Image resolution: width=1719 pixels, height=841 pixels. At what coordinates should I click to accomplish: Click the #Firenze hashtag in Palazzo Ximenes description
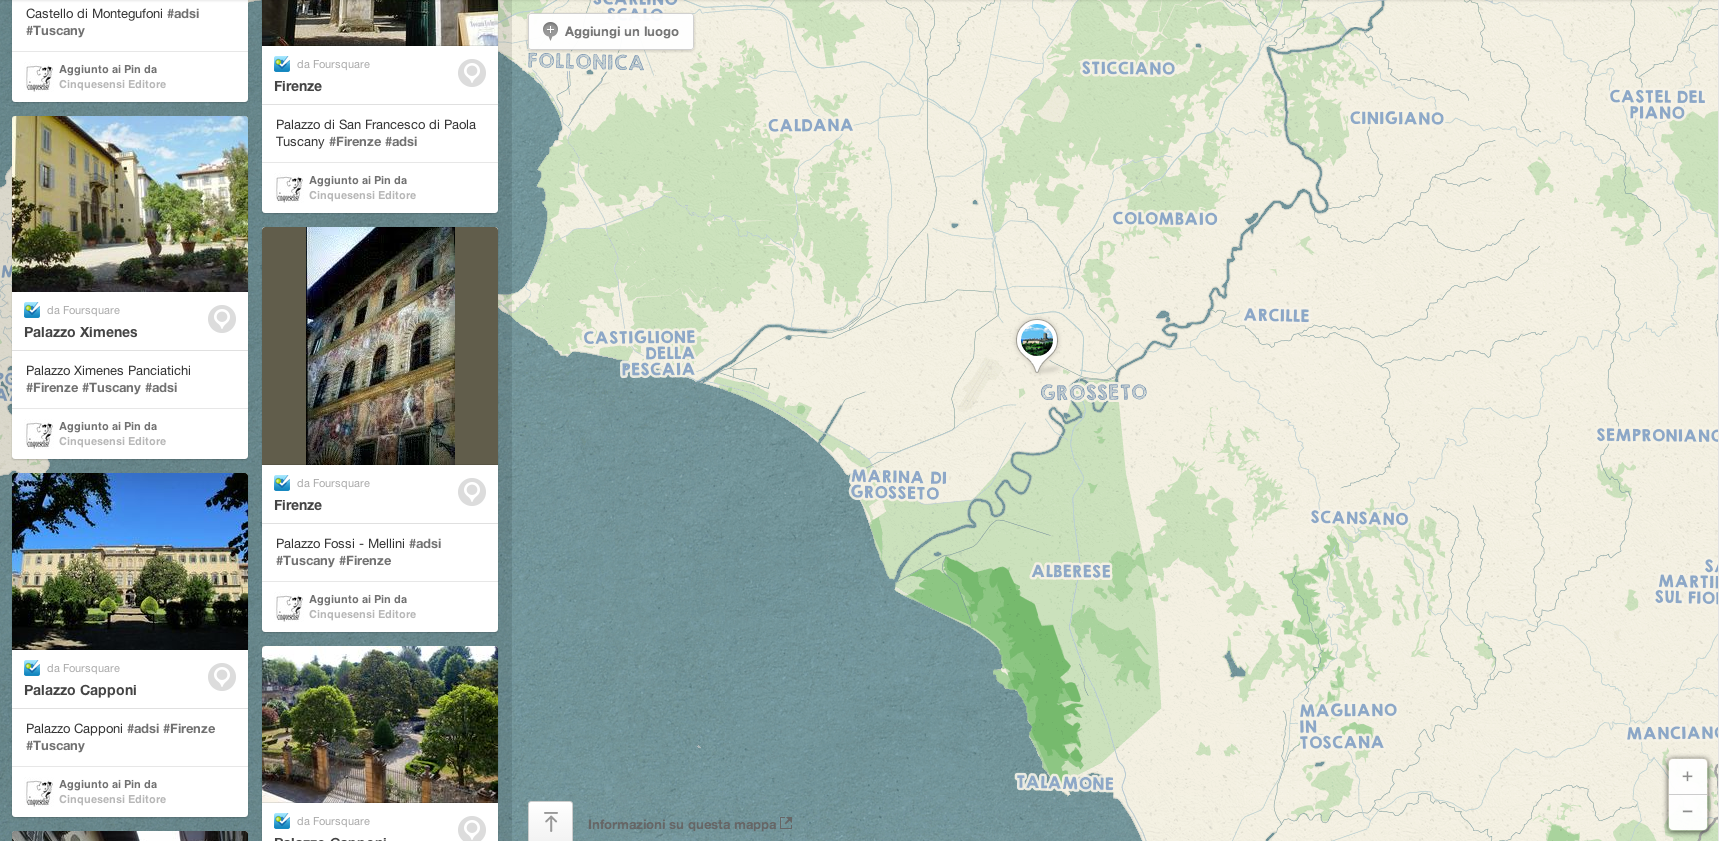[52, 388]
